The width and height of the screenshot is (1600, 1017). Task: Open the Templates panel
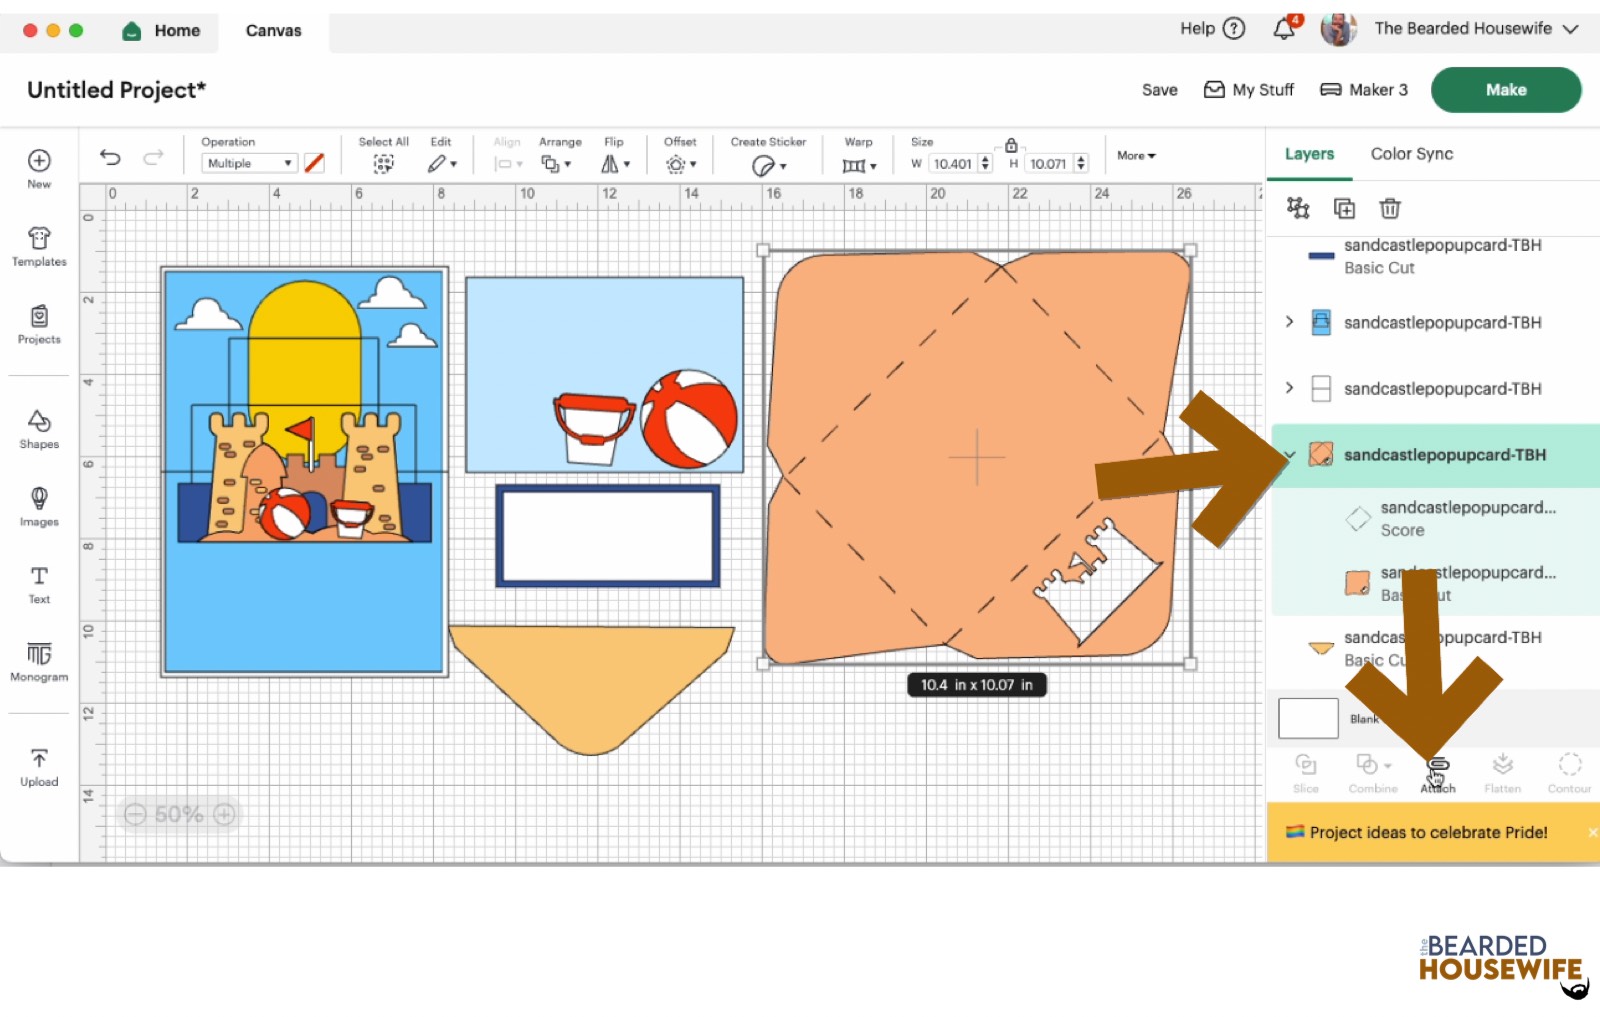click(39, 246)
